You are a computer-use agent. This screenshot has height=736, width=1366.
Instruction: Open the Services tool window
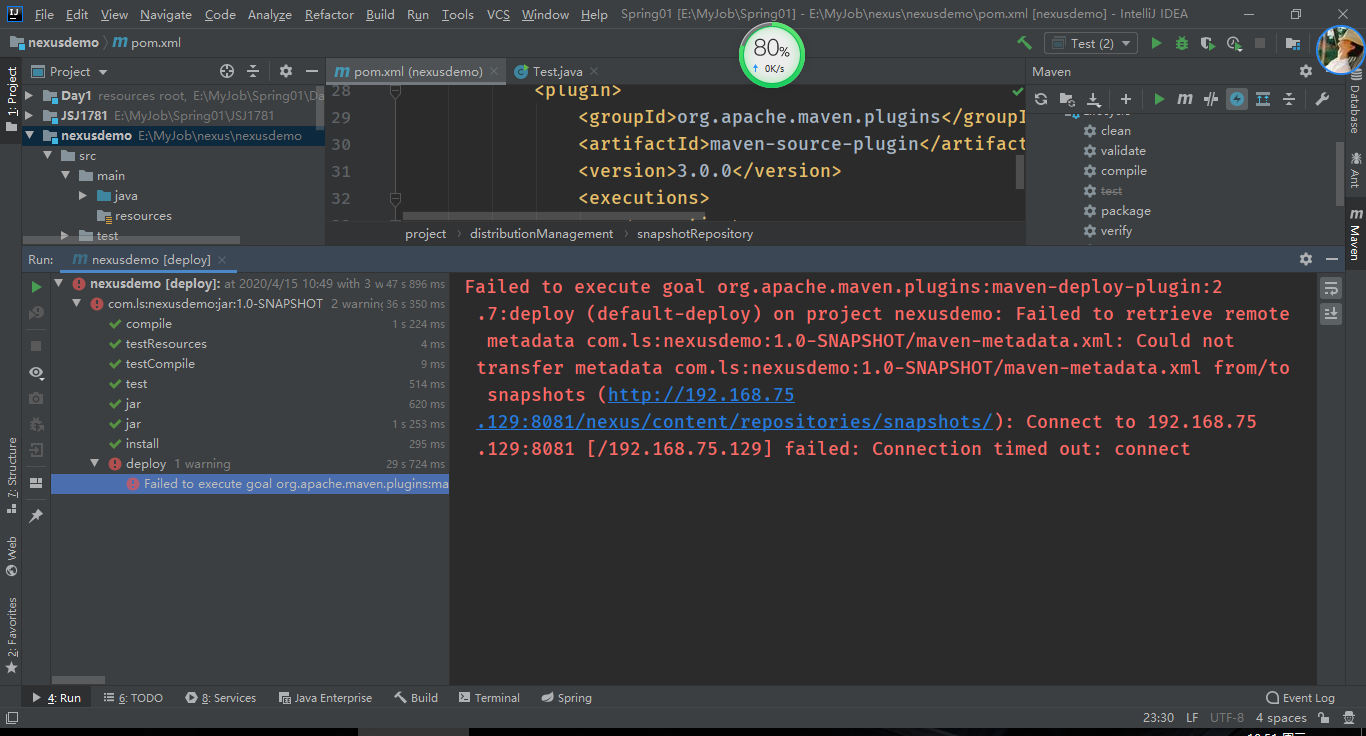220,698
